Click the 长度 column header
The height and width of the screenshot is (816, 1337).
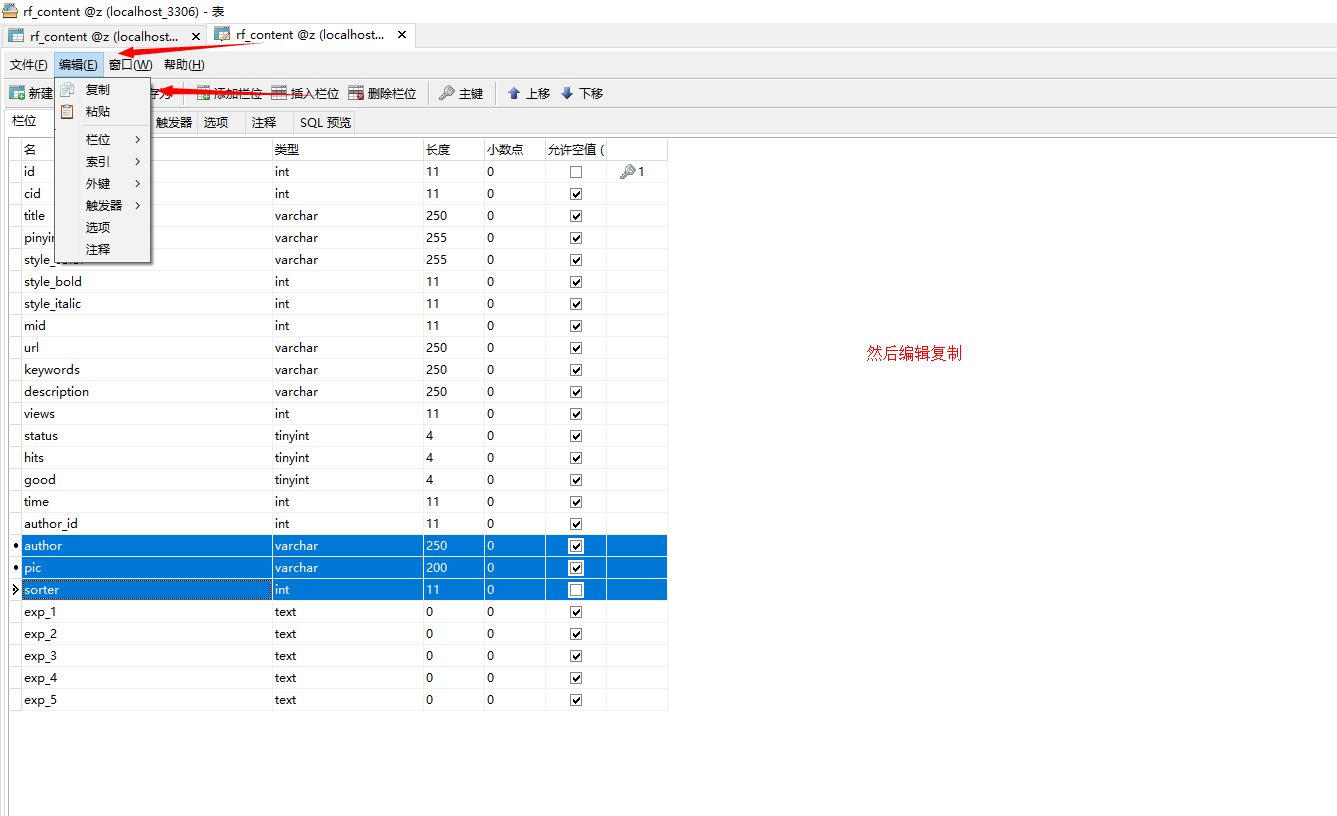coord(453,150)
